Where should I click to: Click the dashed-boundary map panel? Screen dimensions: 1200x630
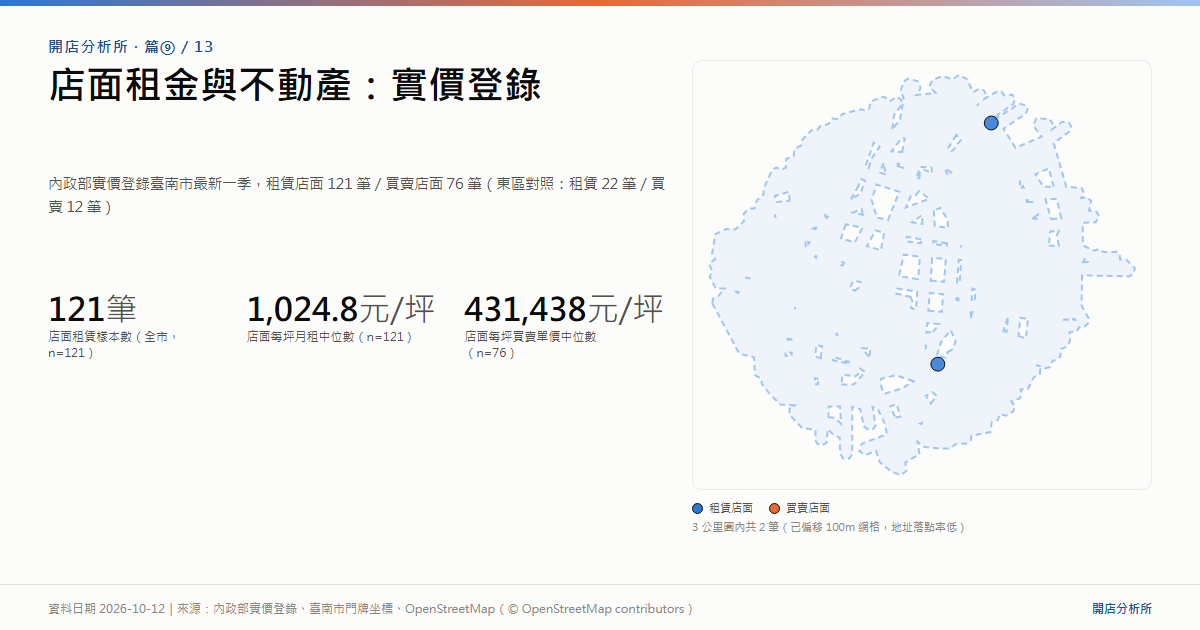pyautogui.click(x=922, y=275)
